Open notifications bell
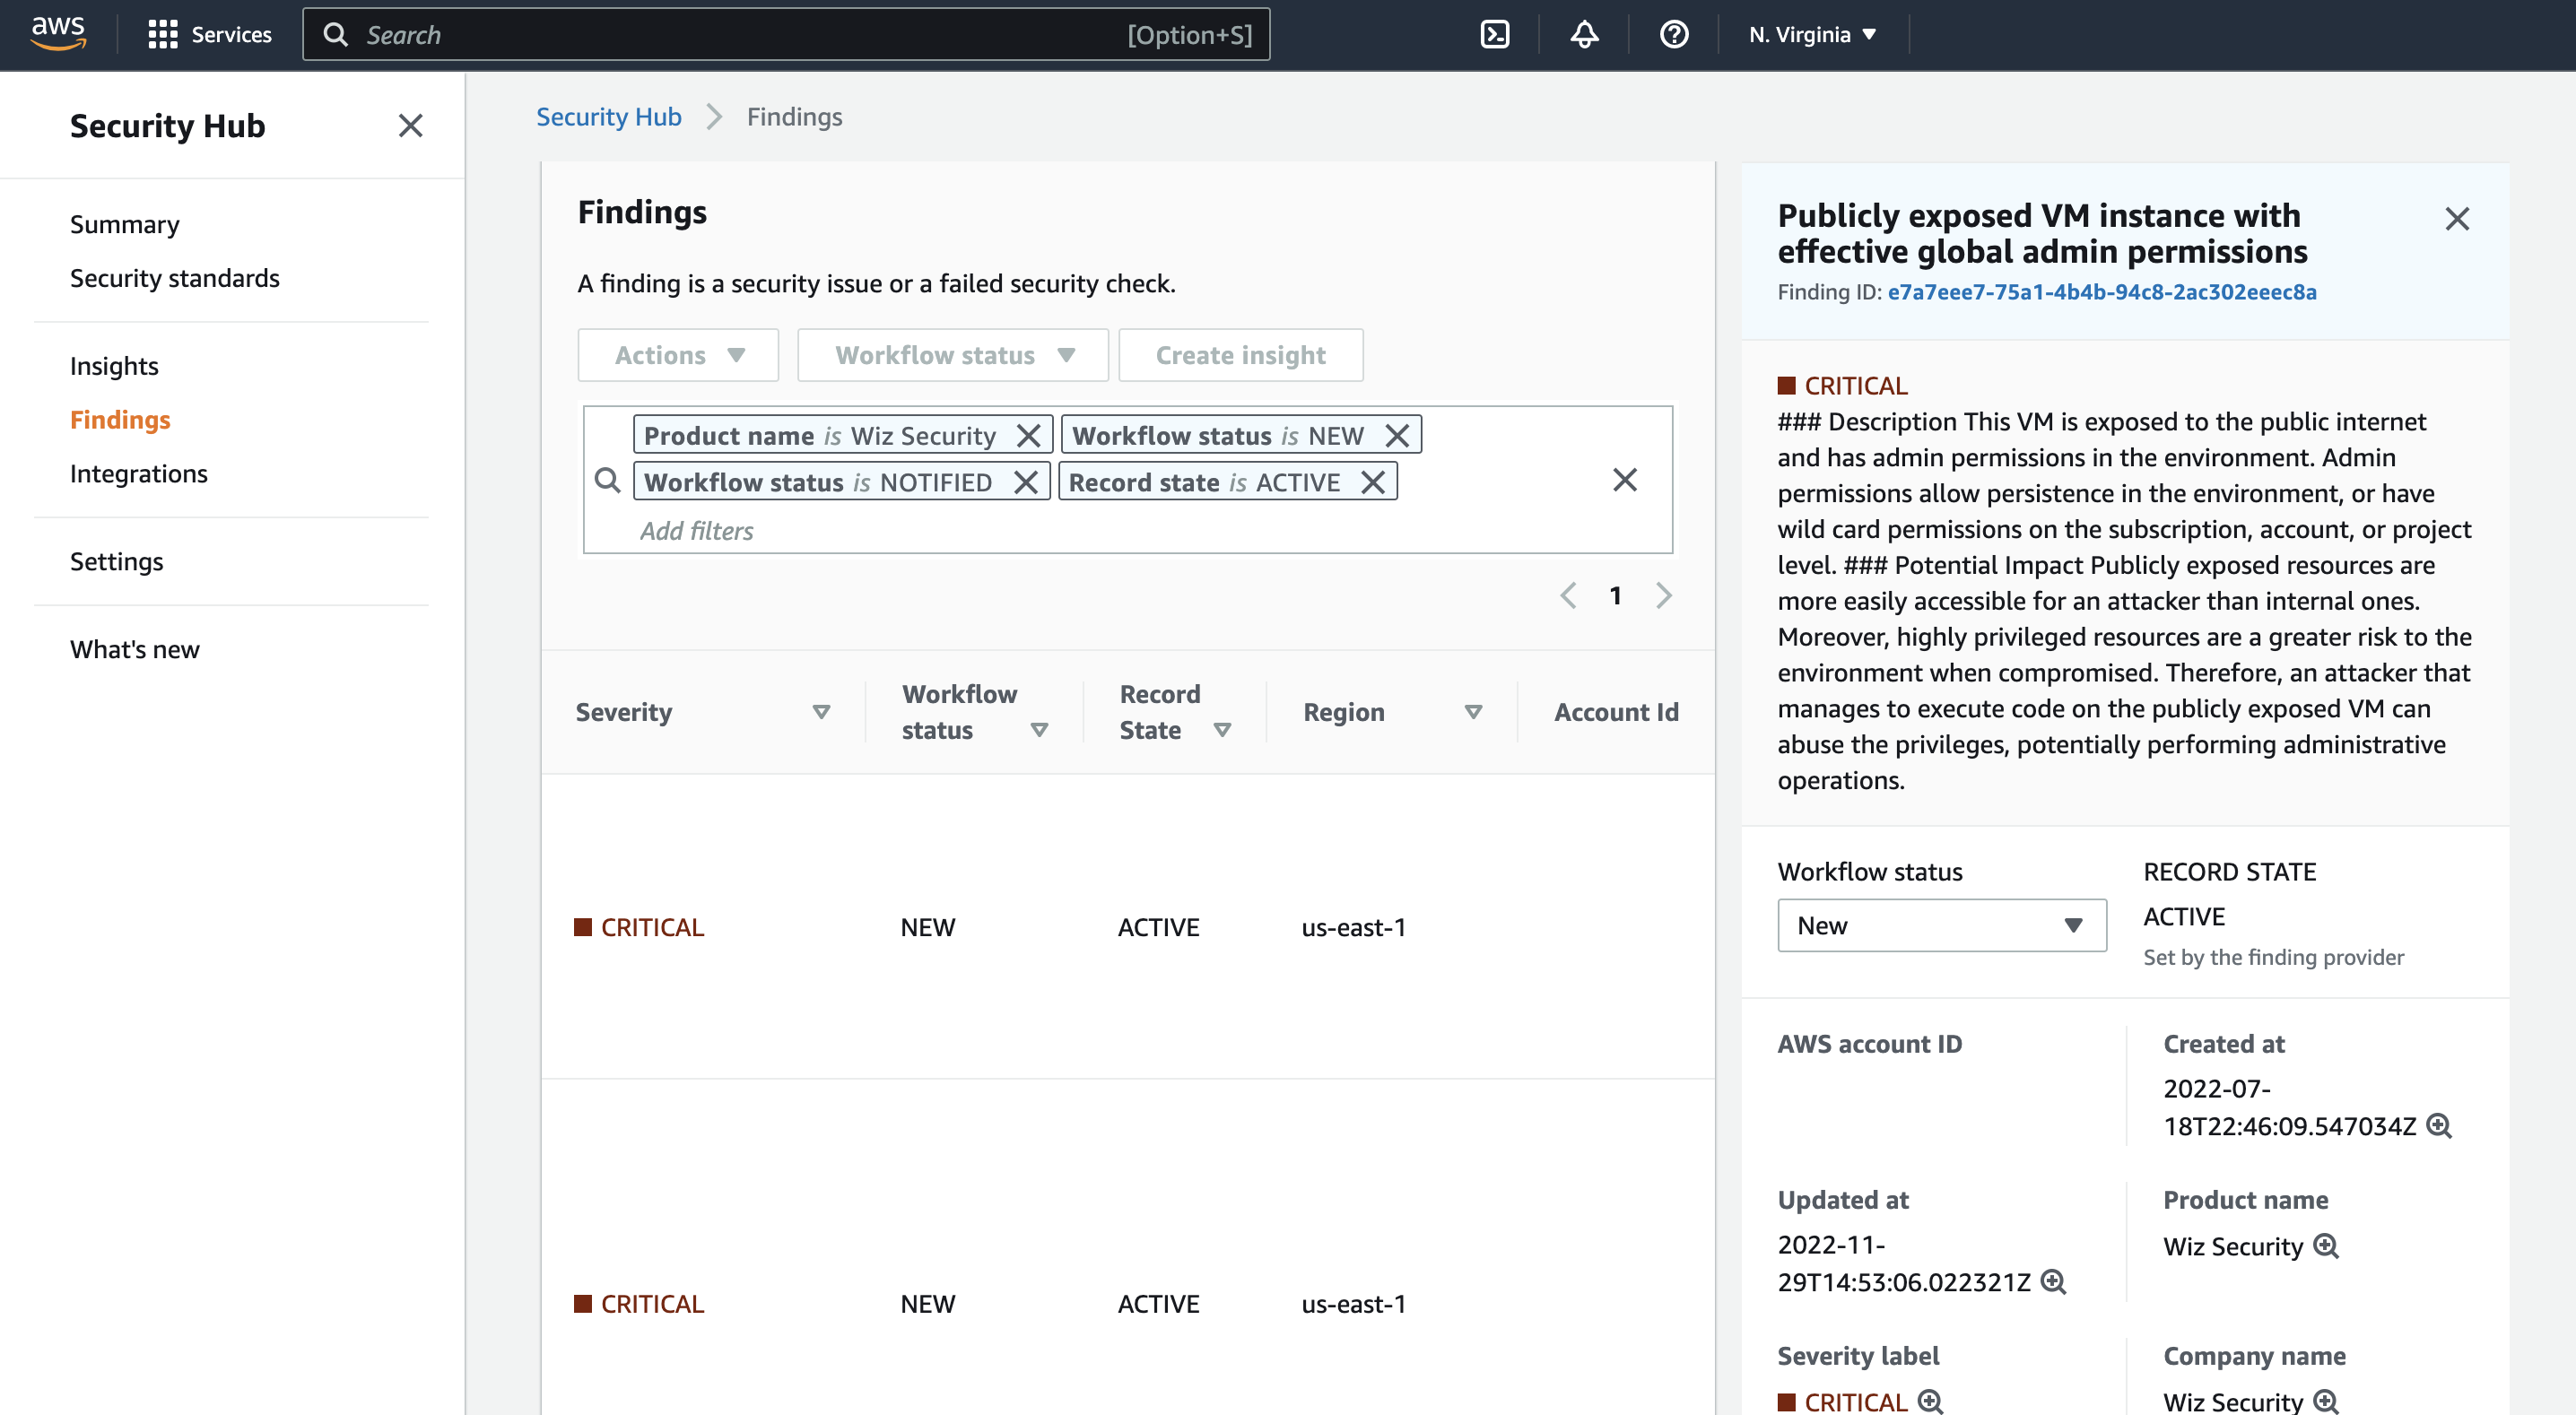This screenshot has height=1415, width=2576. pyautogui.click(x=1584, y=35)
